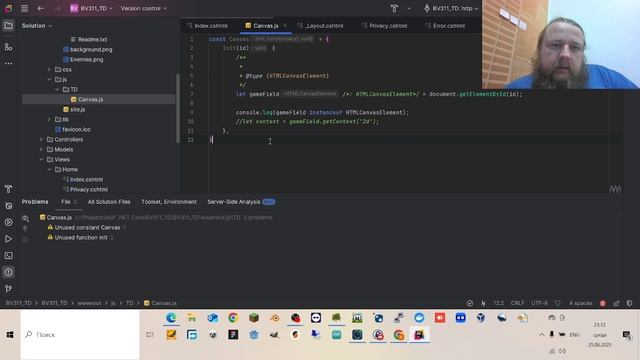Toggle quick-fix preview eye icon in Problems

pos(25,218)
